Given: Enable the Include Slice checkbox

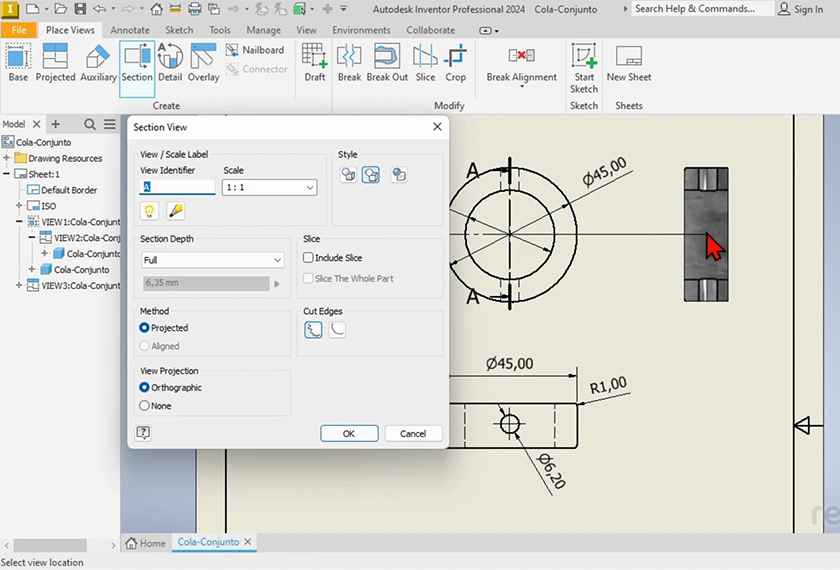Looking at the screenshot, I should 309,258.
